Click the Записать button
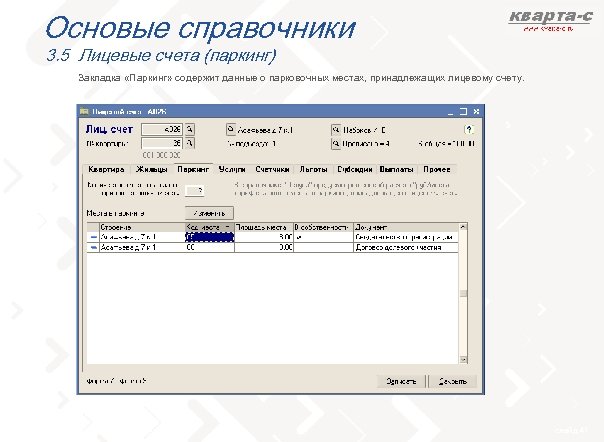The image size is (604, 442). [401, 381]
